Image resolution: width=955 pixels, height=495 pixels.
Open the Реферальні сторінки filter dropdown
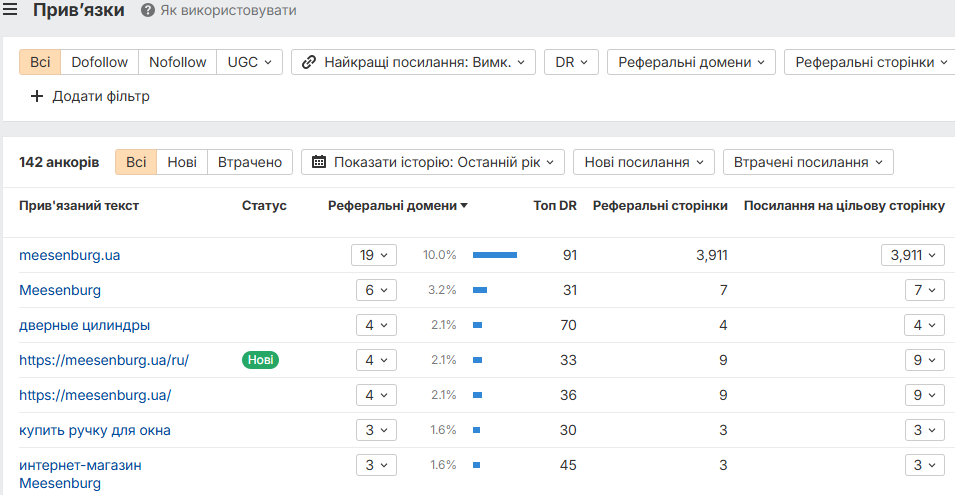tap(871, 62)
